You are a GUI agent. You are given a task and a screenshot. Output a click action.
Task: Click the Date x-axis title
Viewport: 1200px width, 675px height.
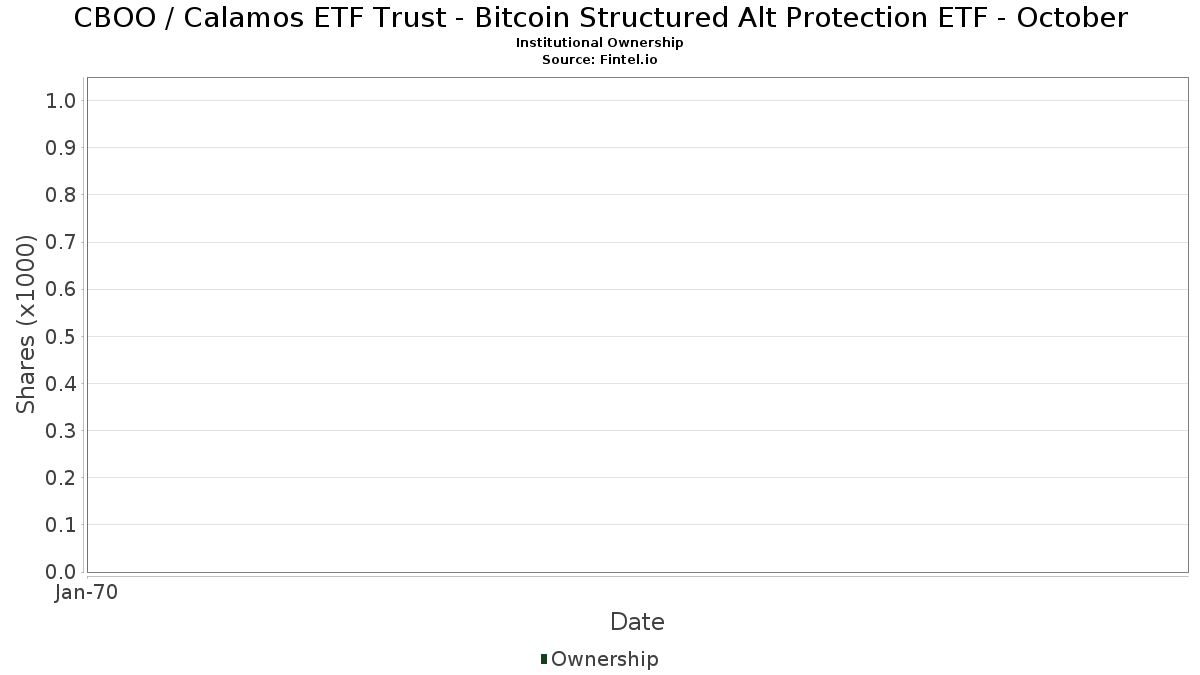pyautogui.click(x=637, y=622)
